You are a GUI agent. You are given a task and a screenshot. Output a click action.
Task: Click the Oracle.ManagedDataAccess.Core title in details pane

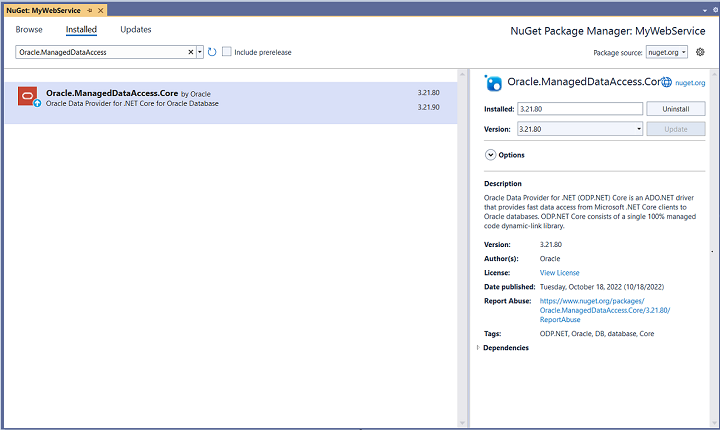tap(584, 81)
